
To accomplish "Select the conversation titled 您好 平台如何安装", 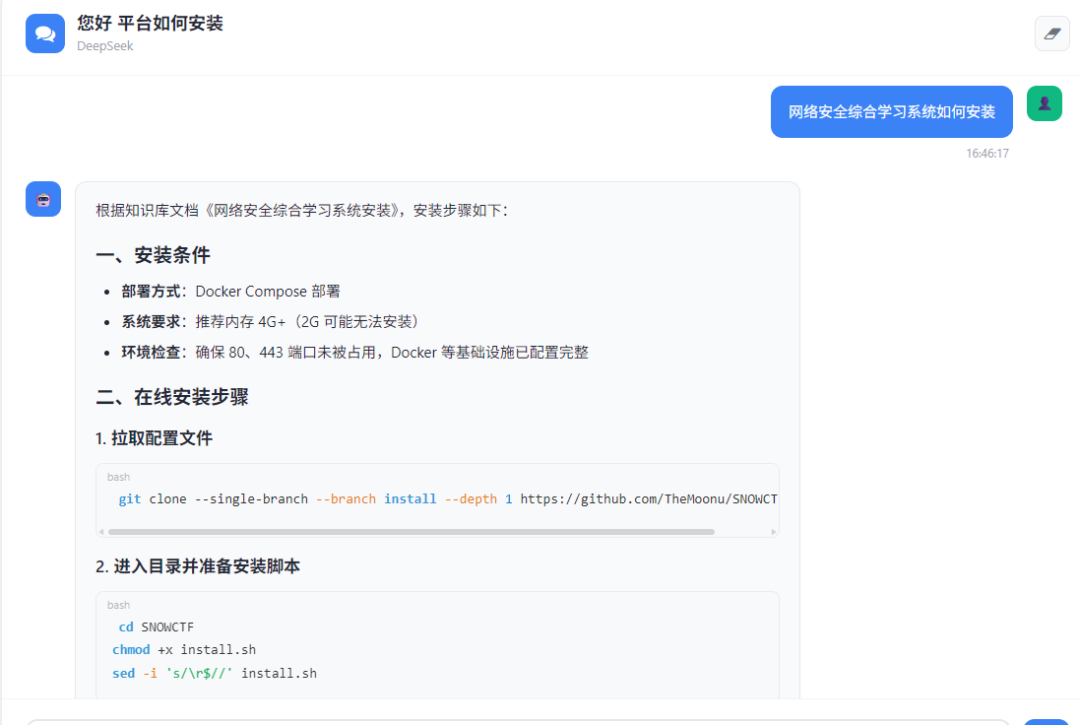I will tap(150, 23).
